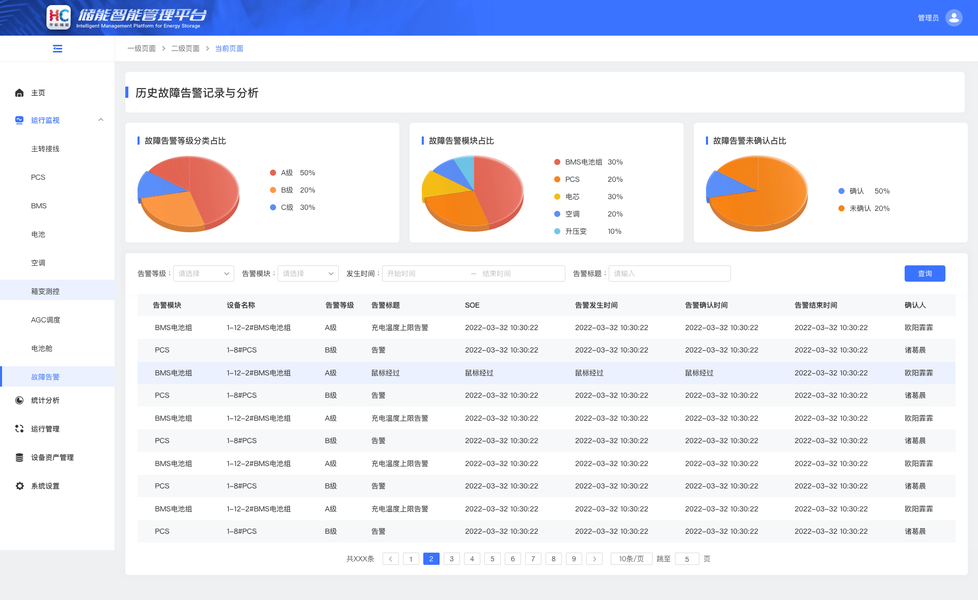Image resolution: width=978 pixels, height=600 pixels.
Task: Click the 跳至 page number input
Action: click(x=687, y=559)
